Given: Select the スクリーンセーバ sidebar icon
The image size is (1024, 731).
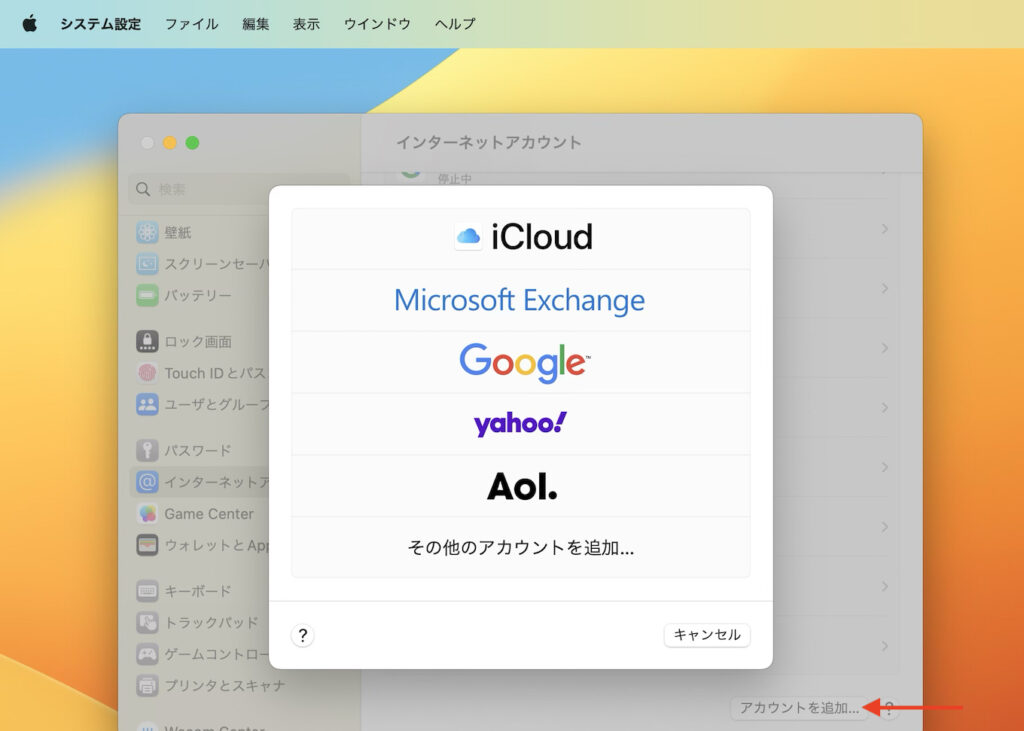Looking at the screenshot, I should [145, 263].
